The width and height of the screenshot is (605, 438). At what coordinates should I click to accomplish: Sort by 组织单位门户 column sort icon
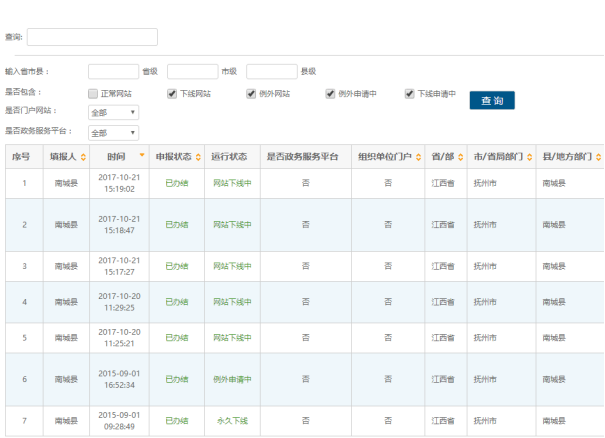tap(420, 157)
